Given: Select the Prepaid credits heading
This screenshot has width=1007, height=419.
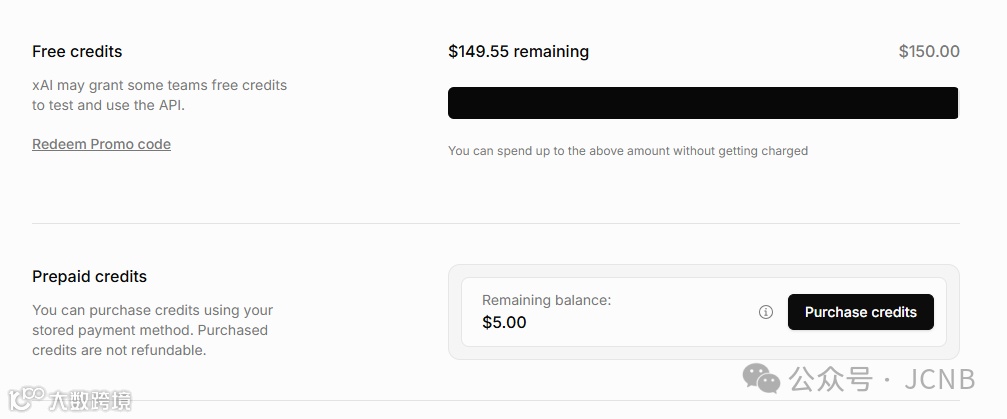Looking at the screenshot, I should click(89, 276).
